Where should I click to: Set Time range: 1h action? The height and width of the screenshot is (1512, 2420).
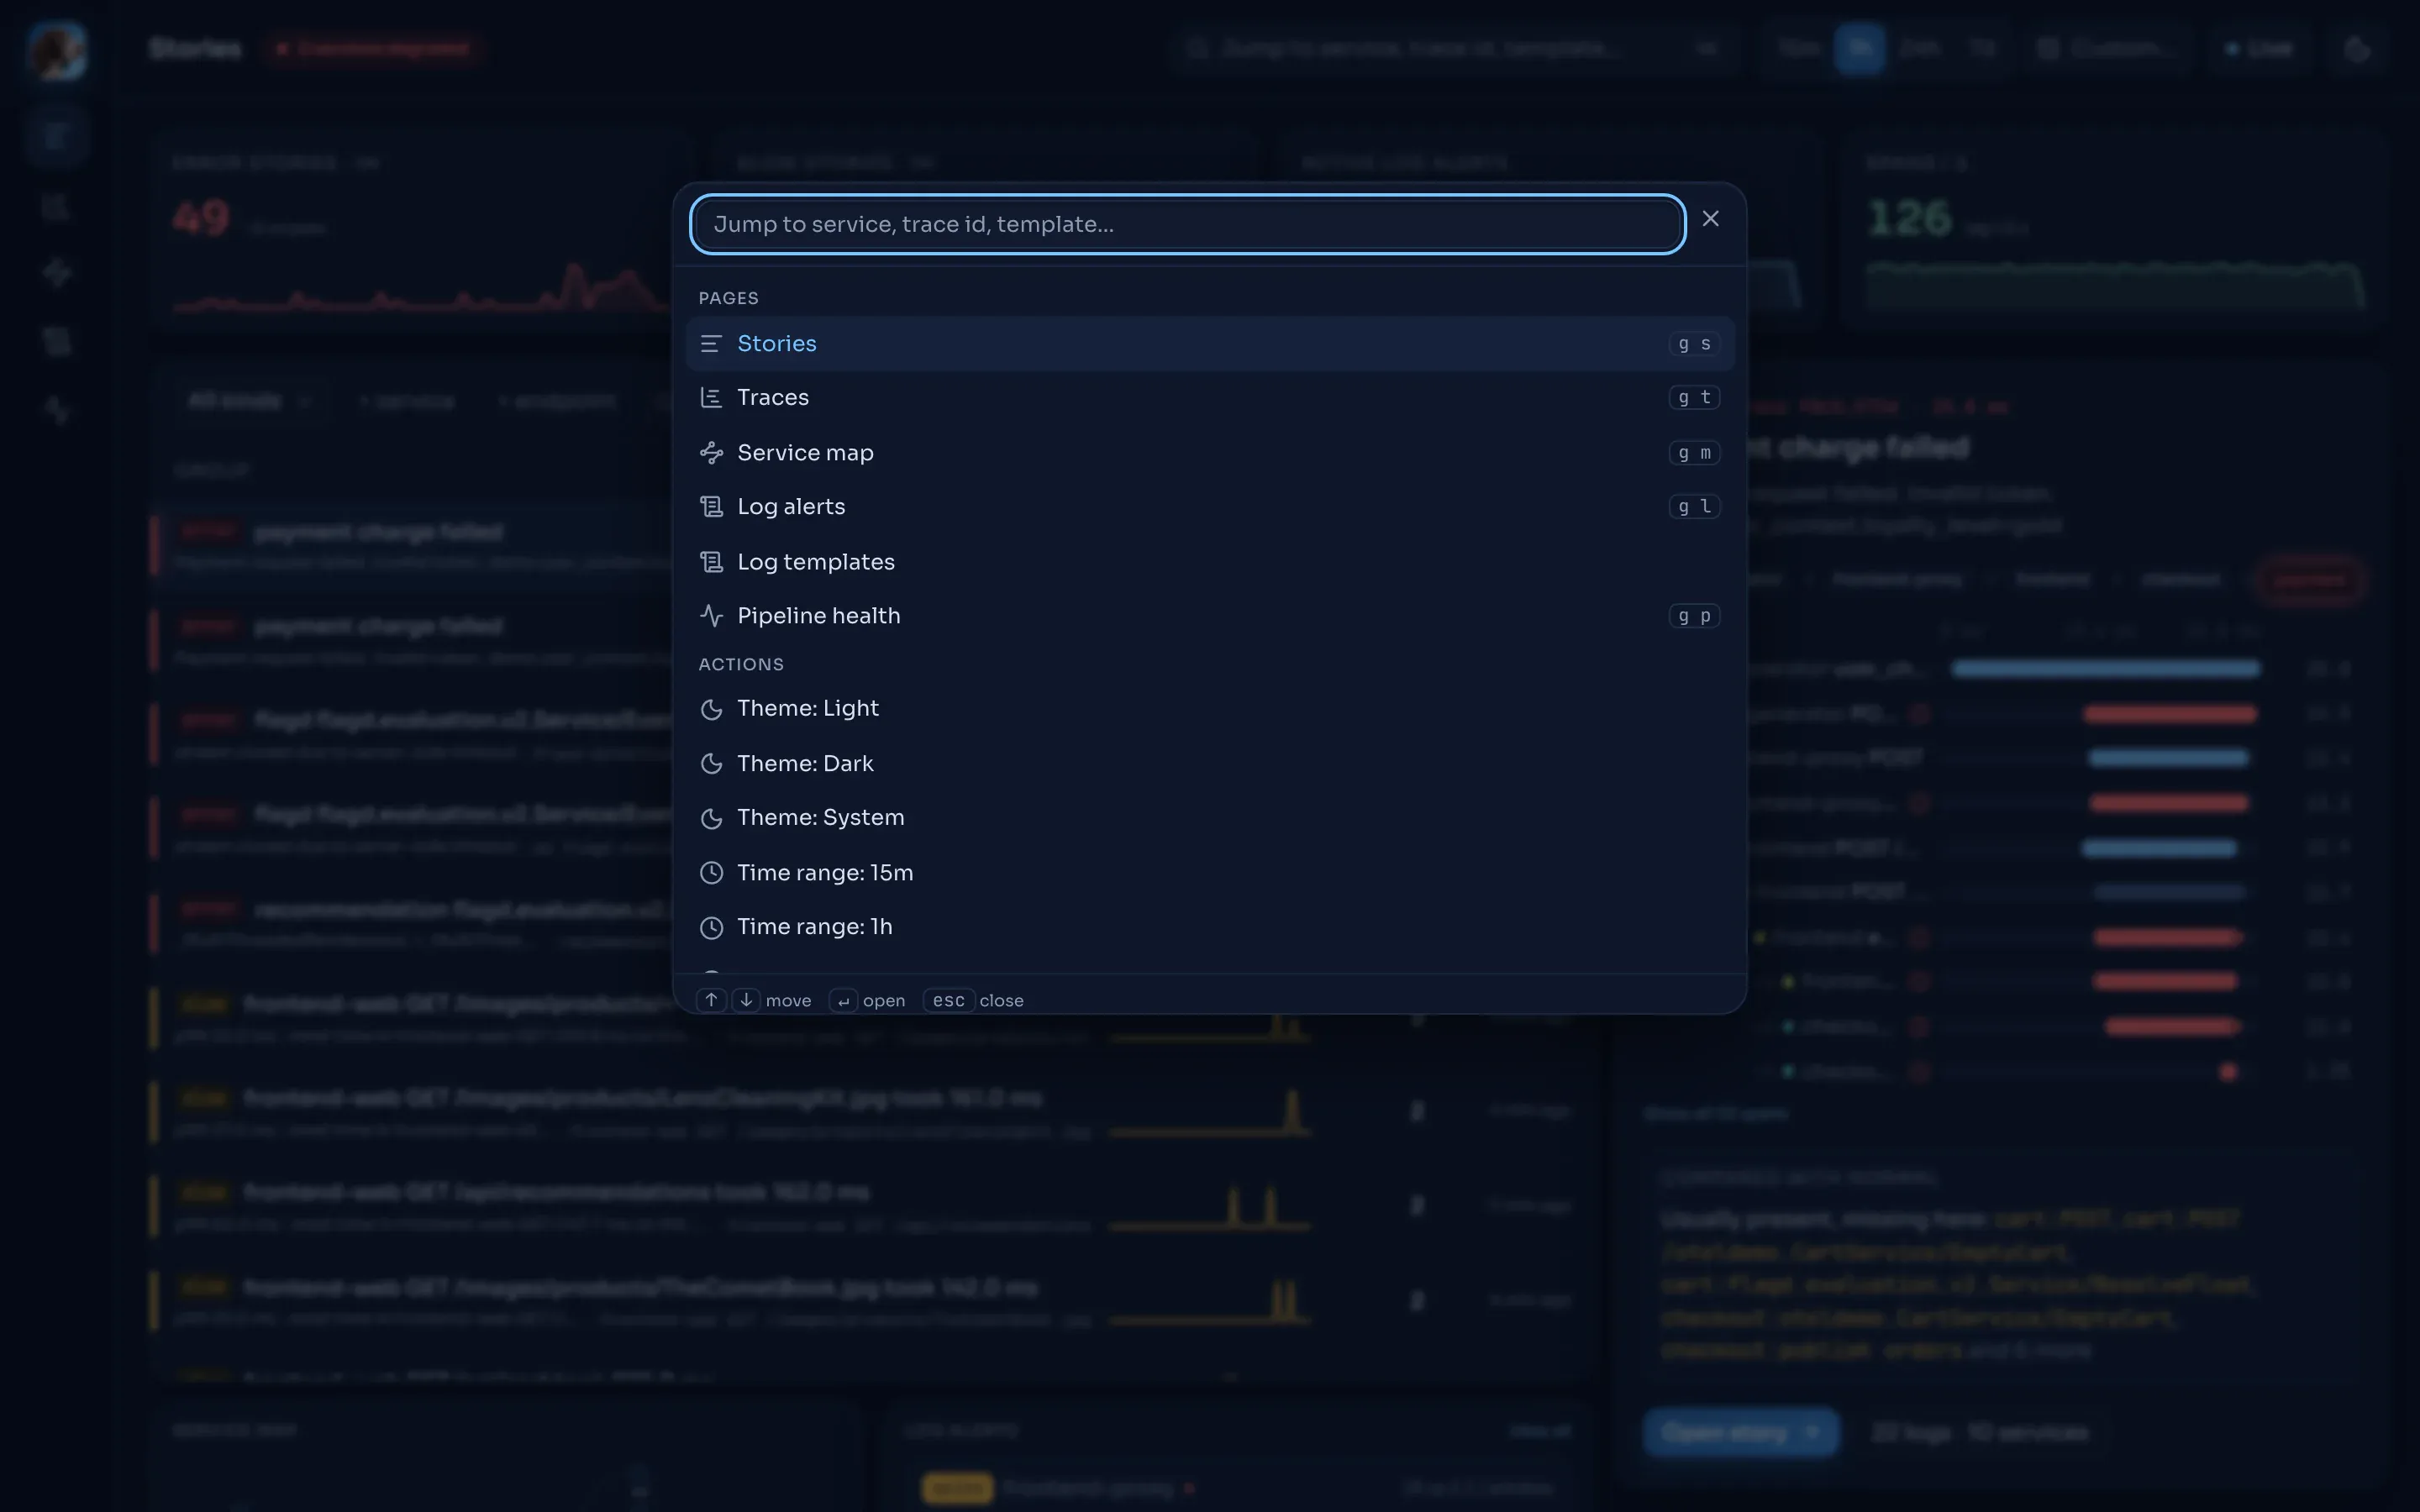[1209, 927]
